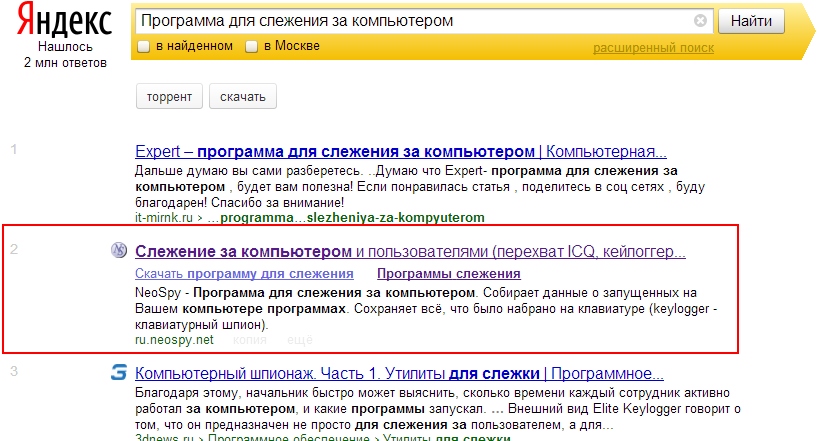This screenshot has height=441, width=818.
Task: Clear the search query with the X icon
Action: [701, 20]
